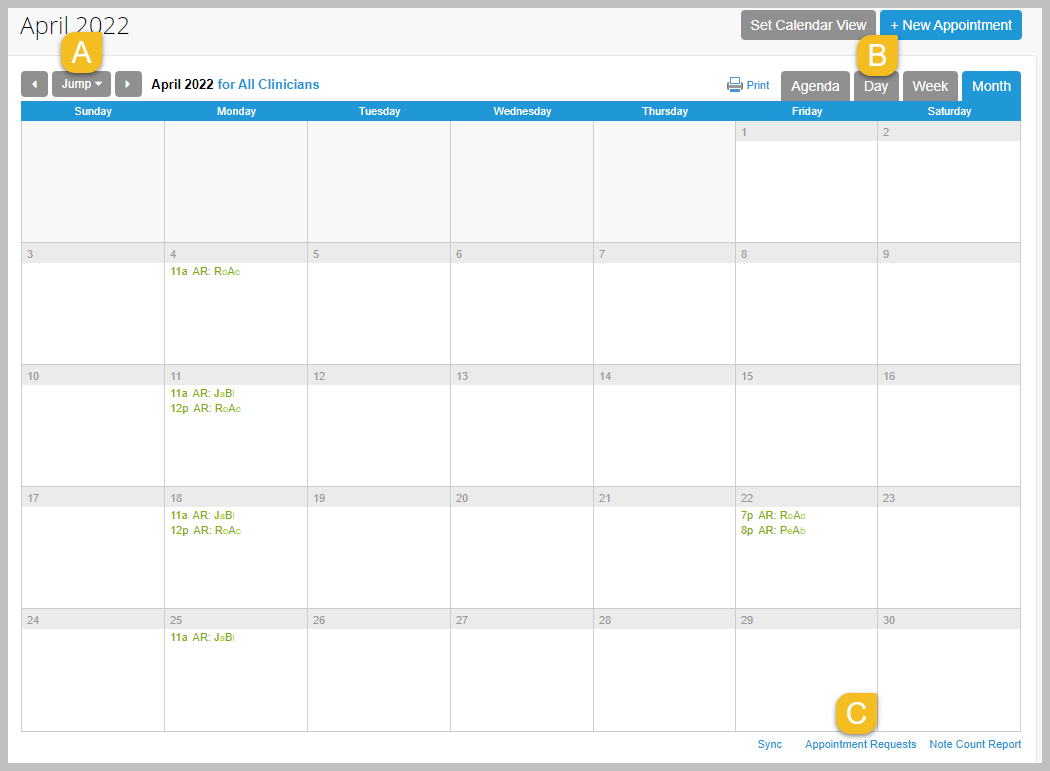Create a New Appointment
Image resolution: width=1050 pixels, height=771 pixels.
point(951,25)
